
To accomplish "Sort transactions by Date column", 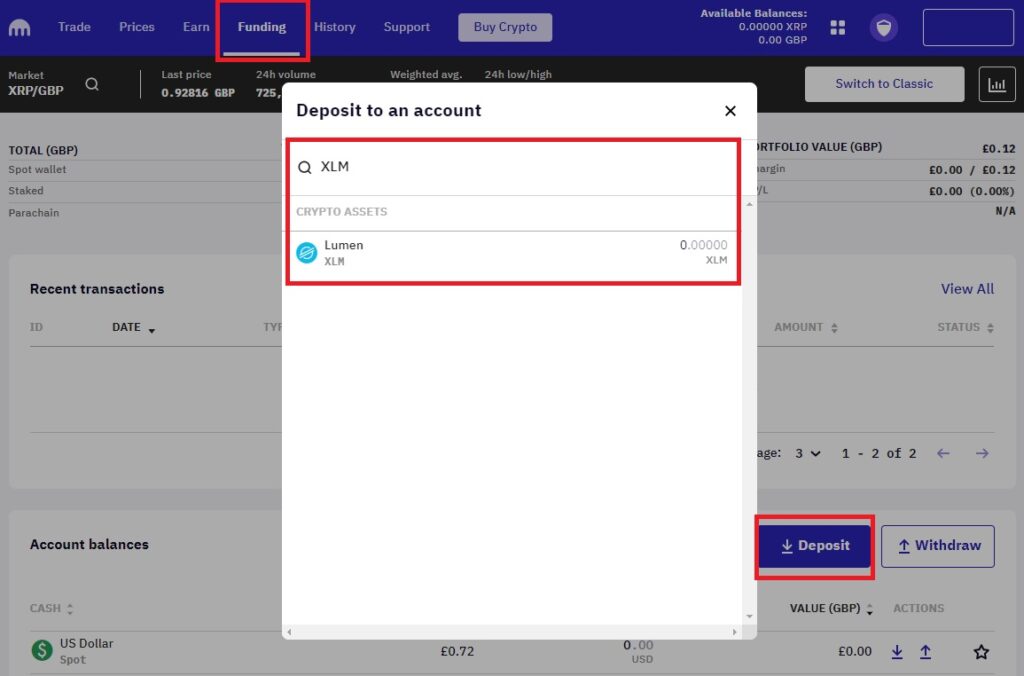I will pos(133,327).
